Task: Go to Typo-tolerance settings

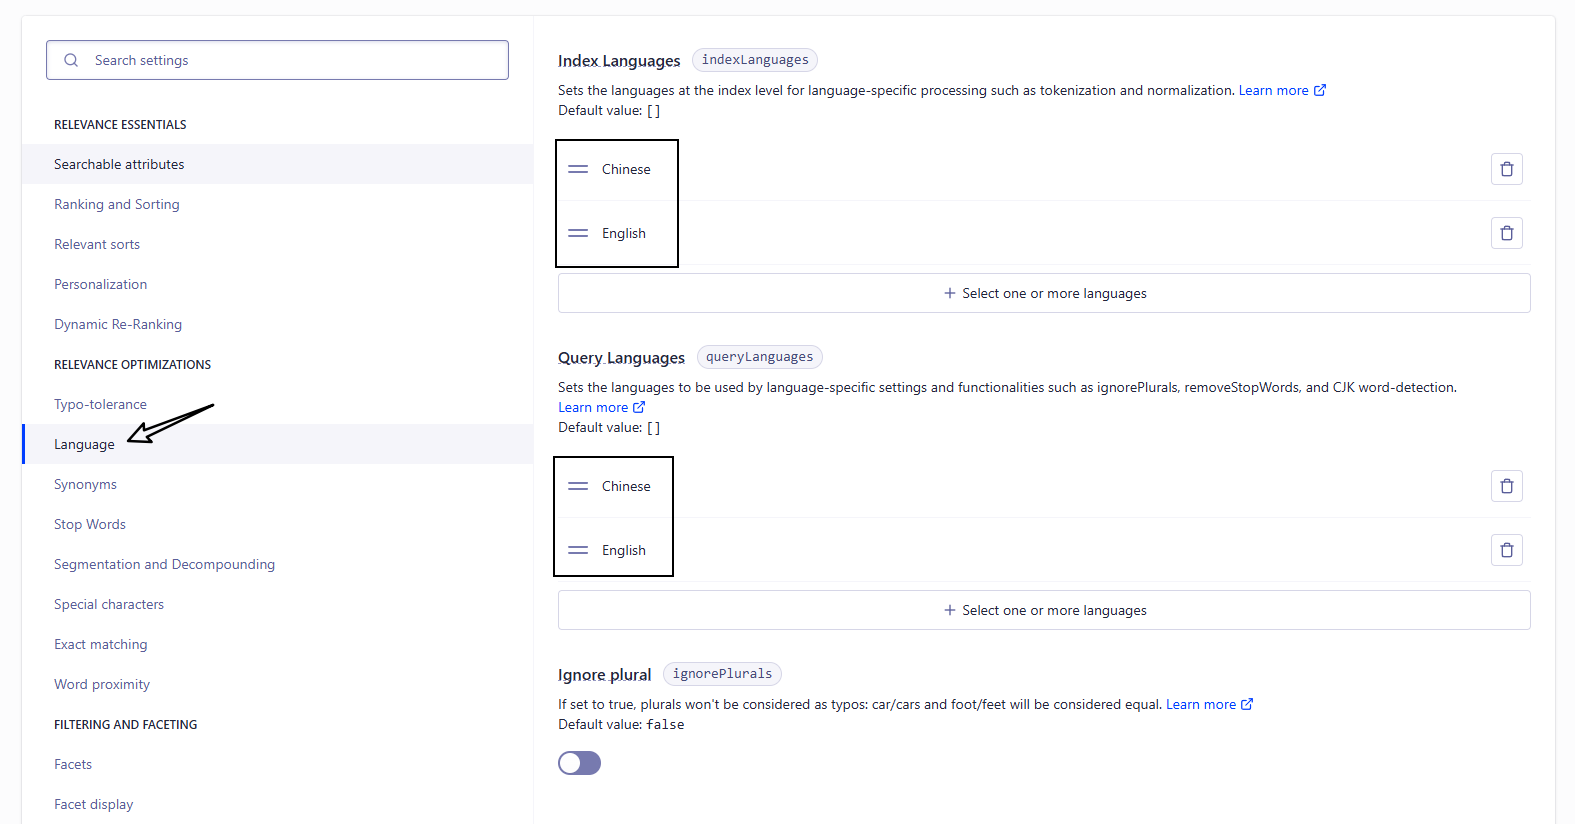Action: point(100,404)
